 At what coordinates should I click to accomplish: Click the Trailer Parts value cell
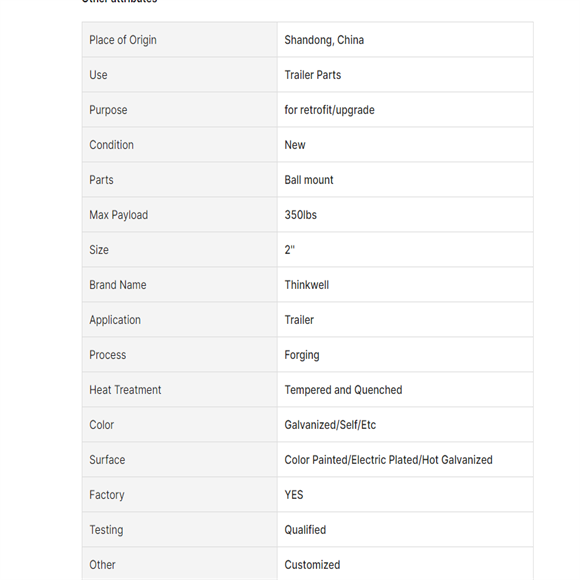[405, 75]
